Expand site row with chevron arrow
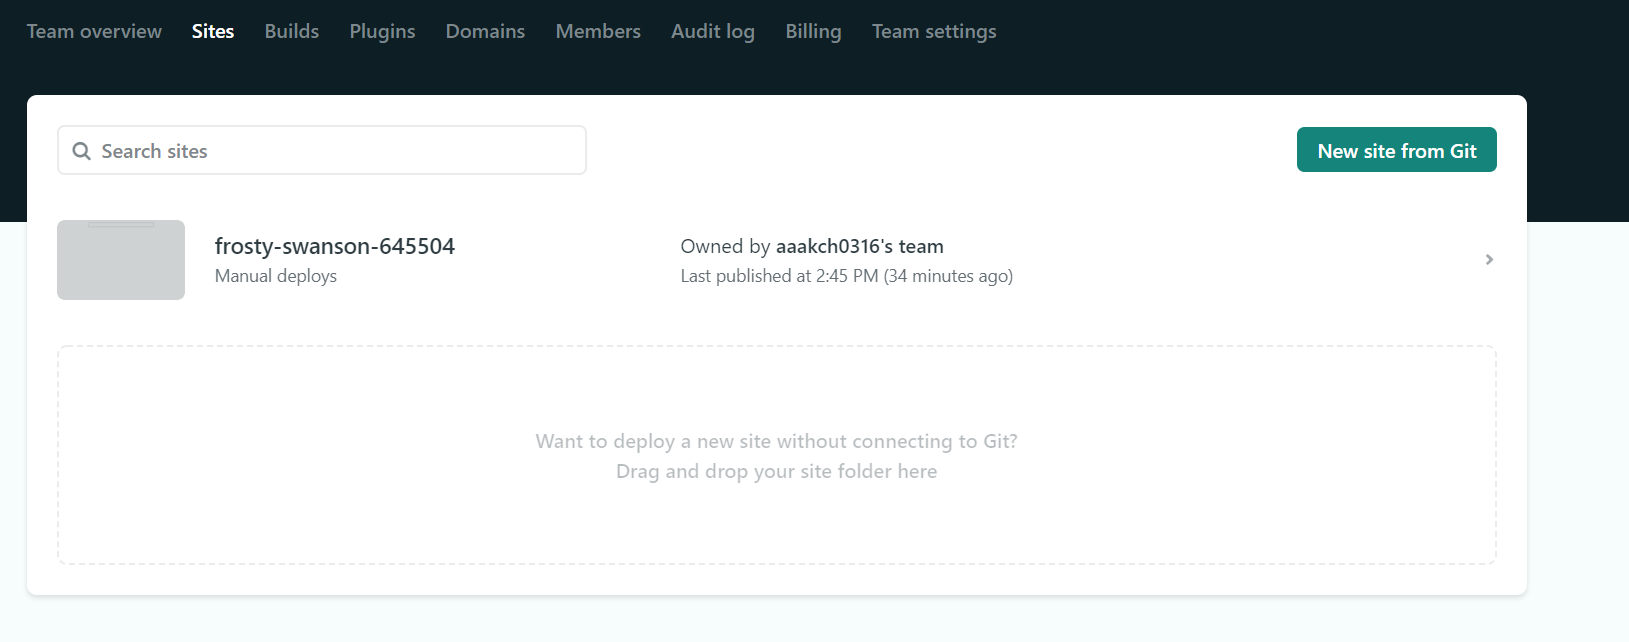Image resolution: width=1629 pixels, height=642 pixels. point(1489,259)
